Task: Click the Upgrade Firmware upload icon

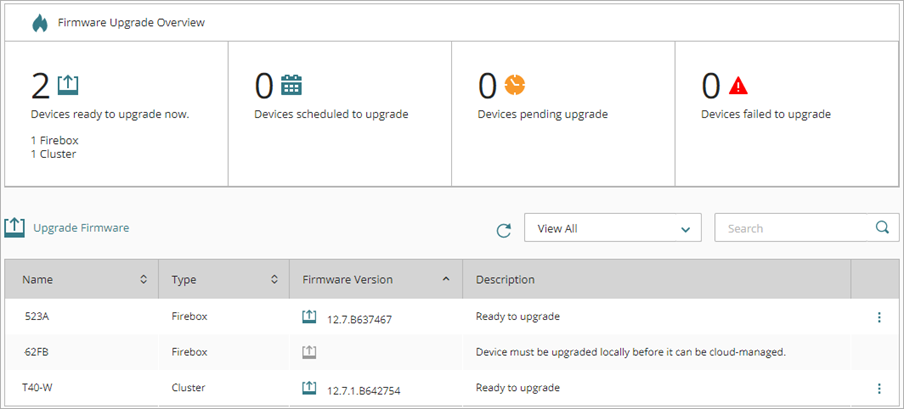Action: [14, 228]
